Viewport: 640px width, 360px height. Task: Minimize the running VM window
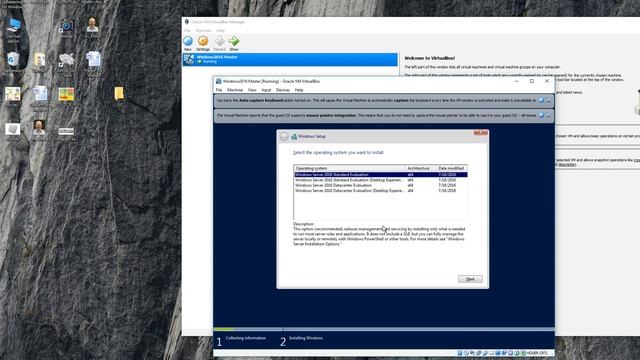(x=516, y=81)
